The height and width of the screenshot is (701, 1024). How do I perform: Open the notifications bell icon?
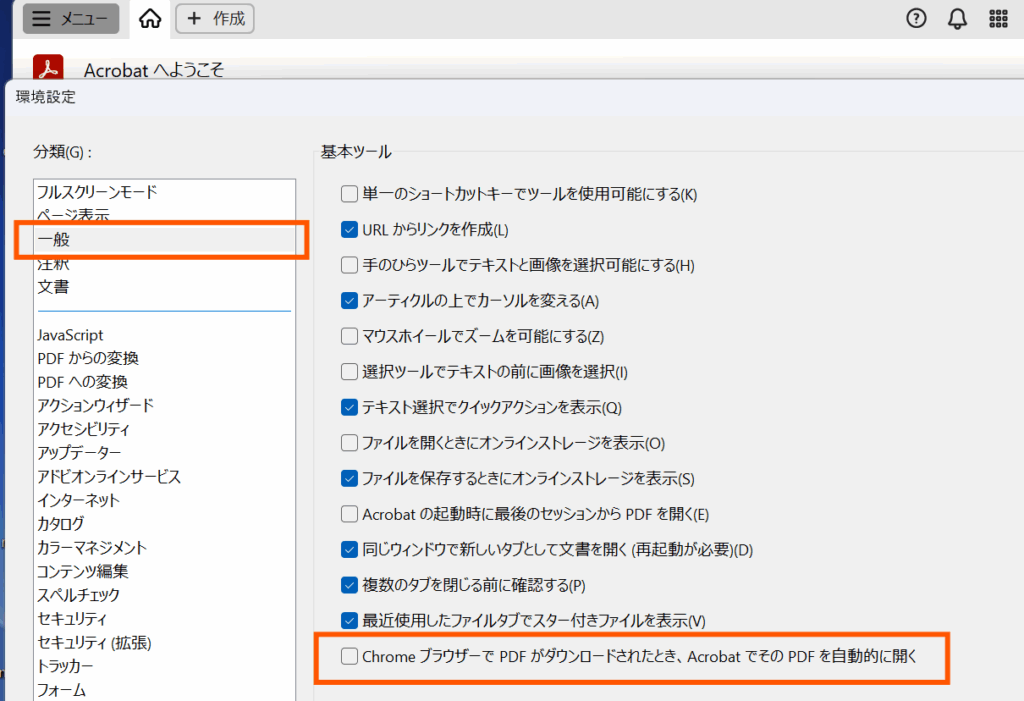pos(957,18)
